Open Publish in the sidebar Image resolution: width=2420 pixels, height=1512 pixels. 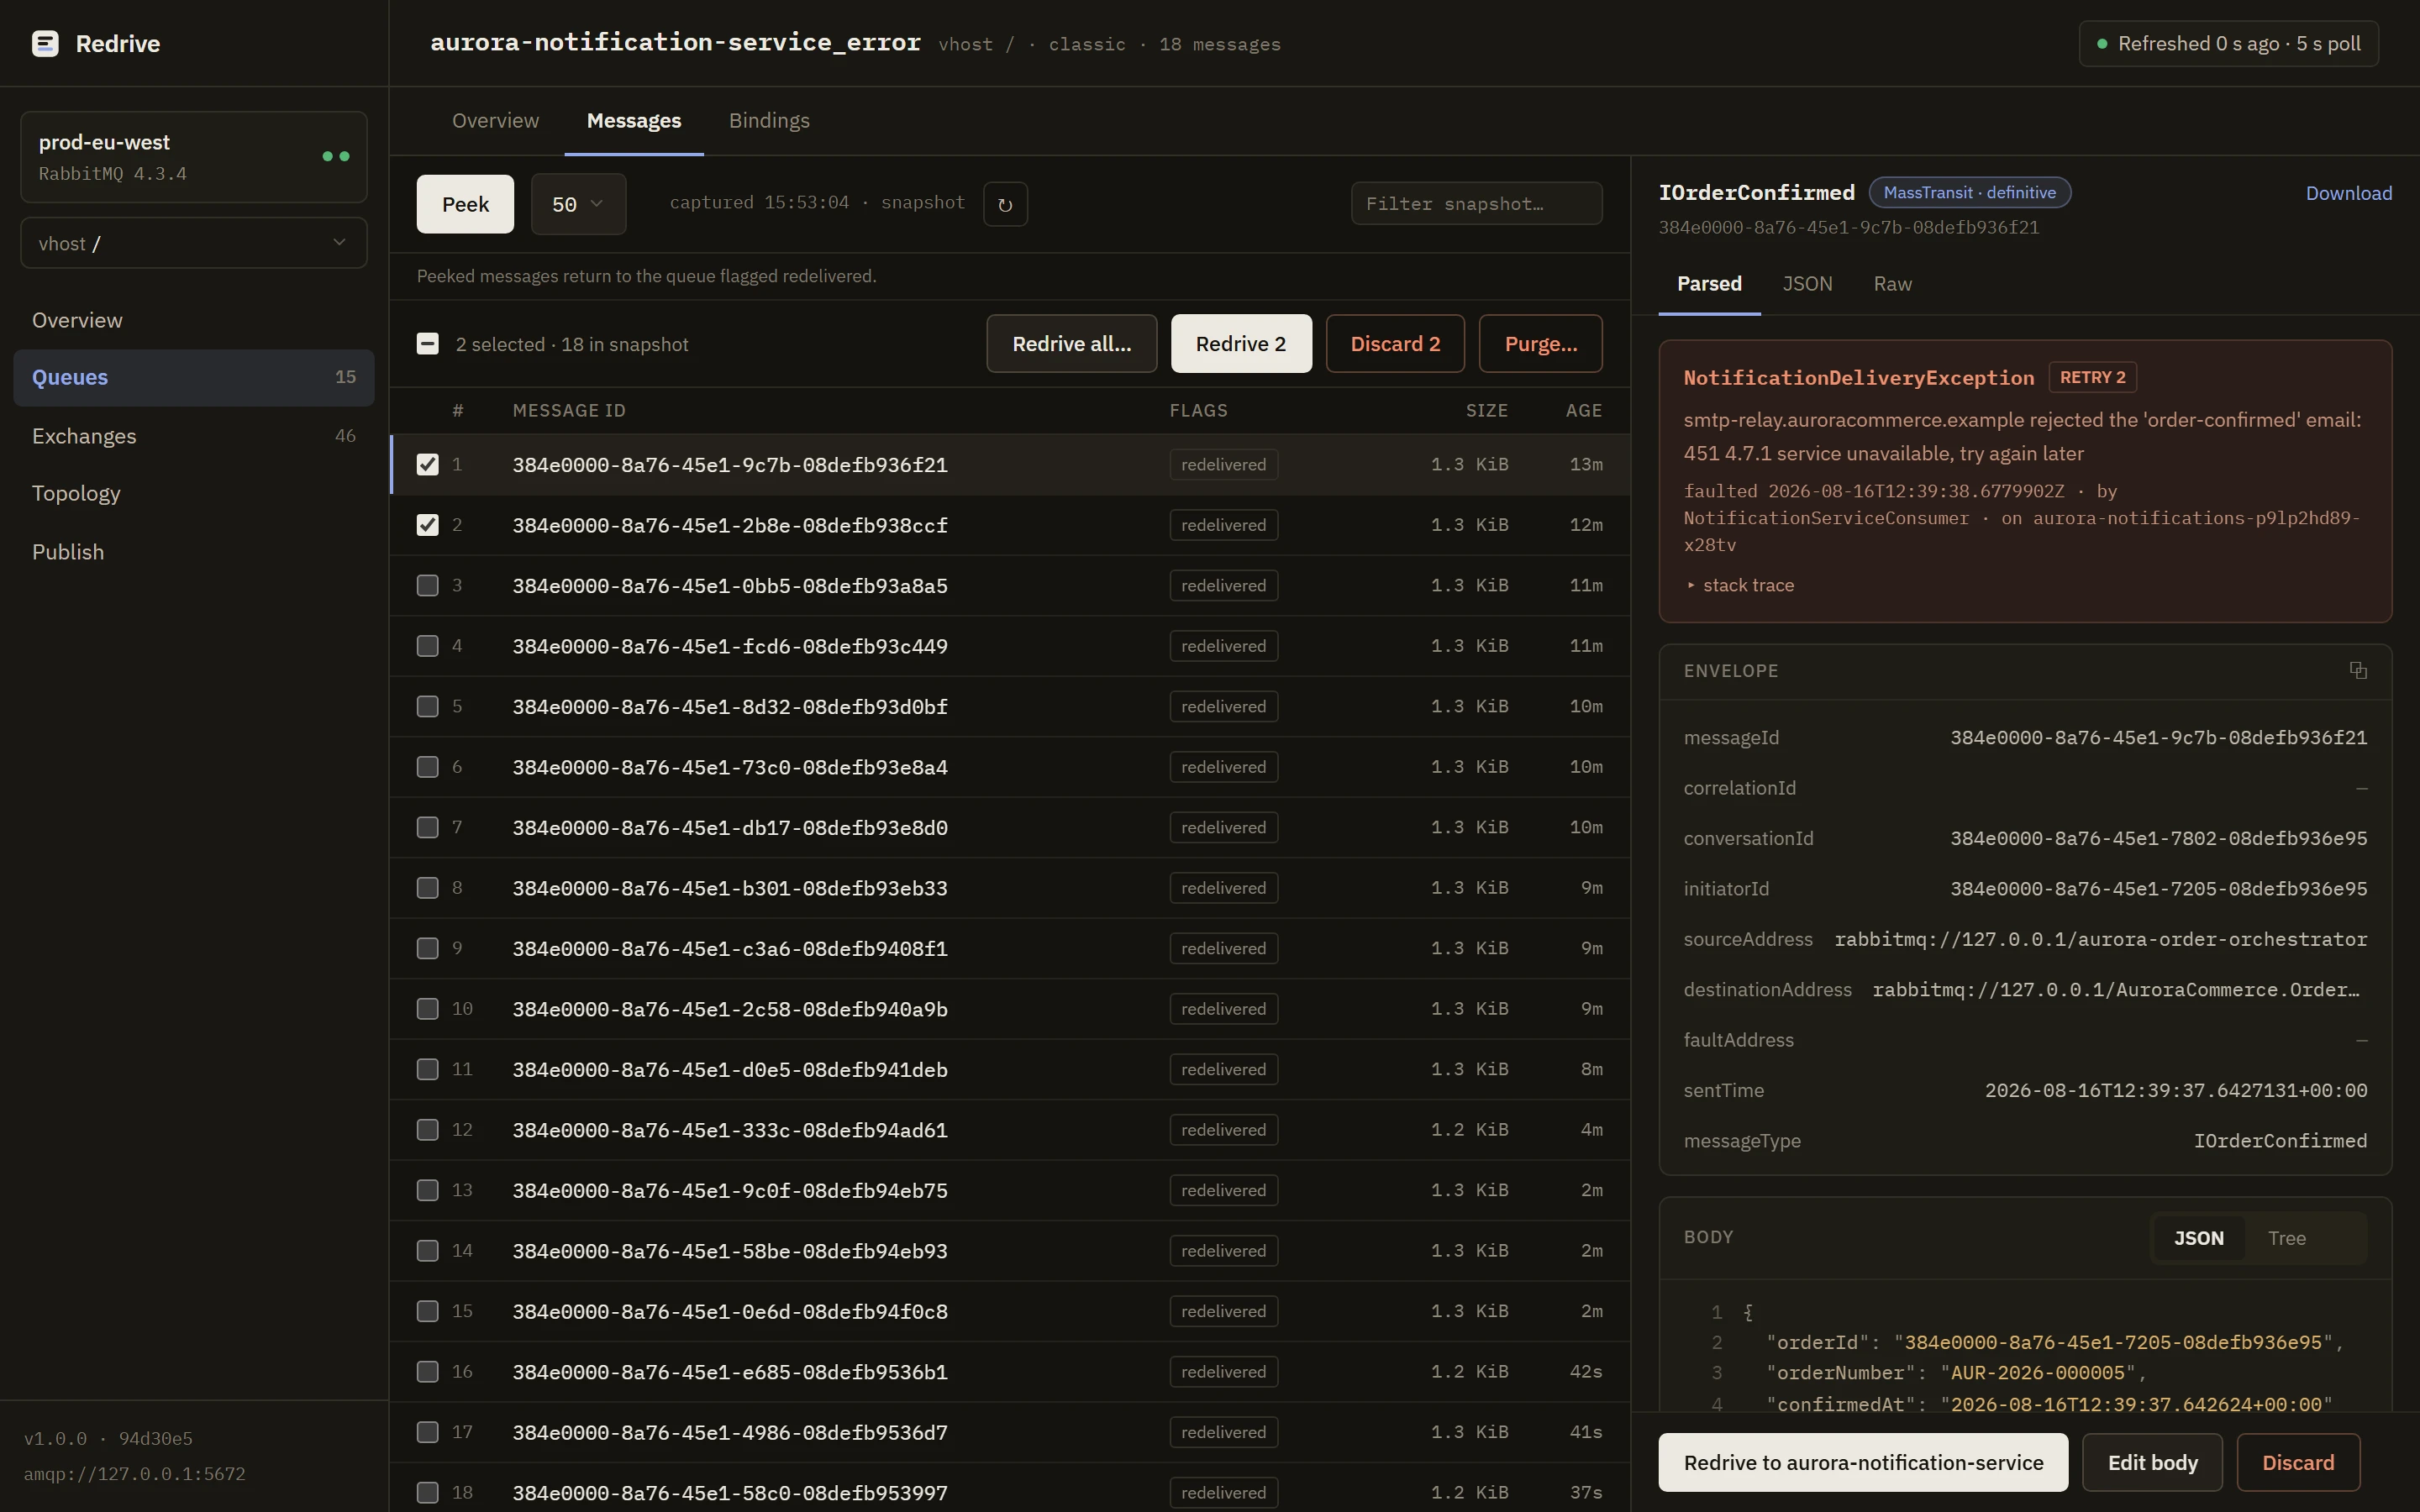[x=194, y=552]
